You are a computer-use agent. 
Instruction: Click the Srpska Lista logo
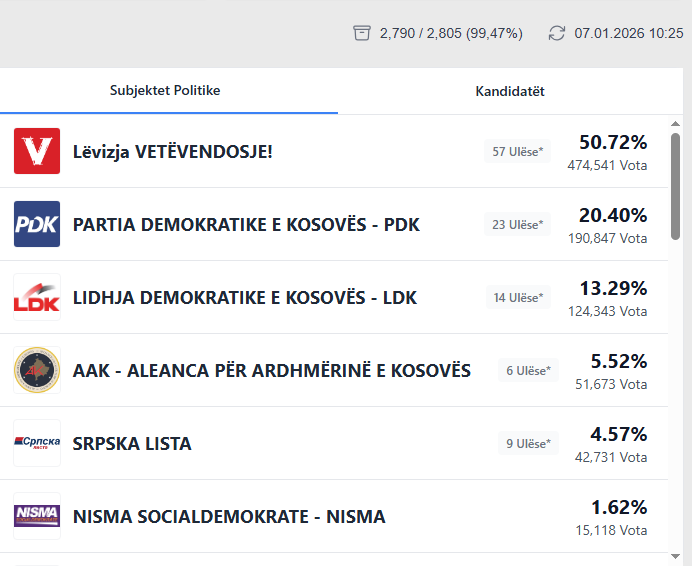pos(37,443)
